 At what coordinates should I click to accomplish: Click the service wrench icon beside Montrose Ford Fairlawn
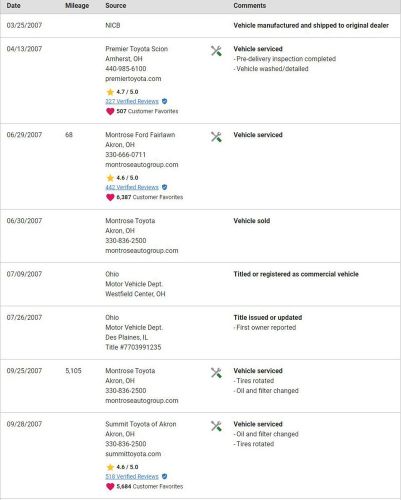pos(216,137)
